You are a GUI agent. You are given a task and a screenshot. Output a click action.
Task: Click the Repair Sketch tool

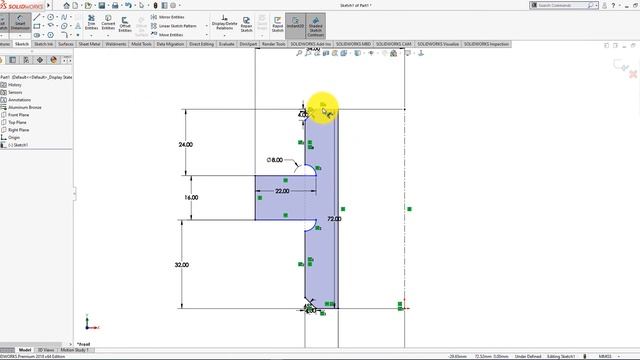[246, 24]
